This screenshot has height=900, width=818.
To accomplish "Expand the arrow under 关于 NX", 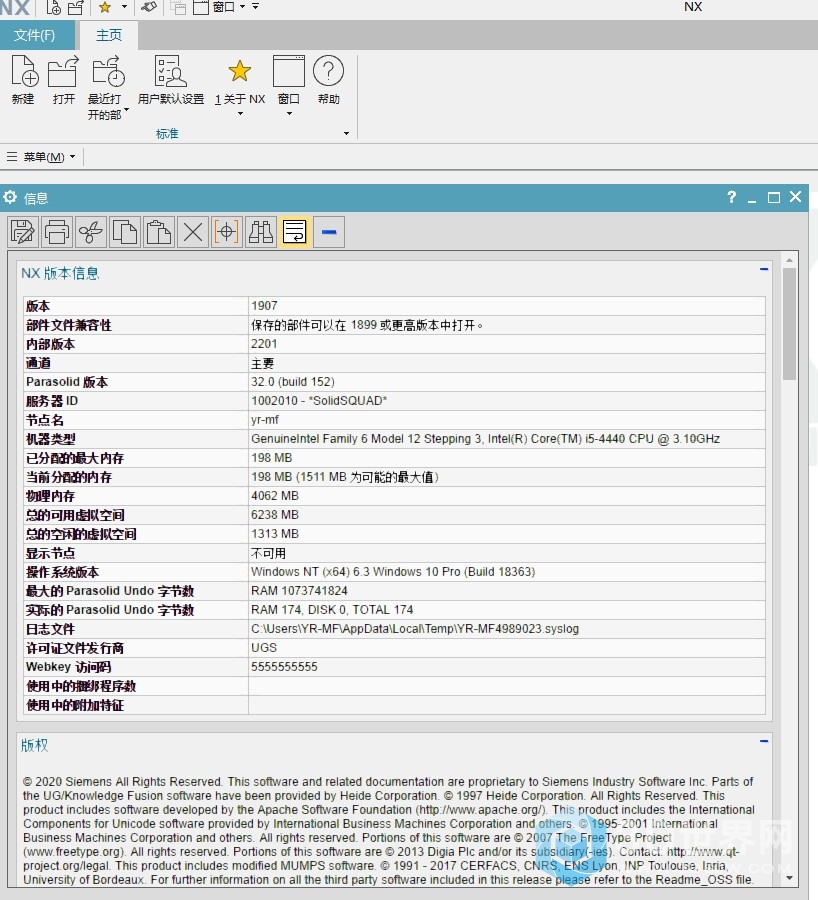I will coord(241,114).
